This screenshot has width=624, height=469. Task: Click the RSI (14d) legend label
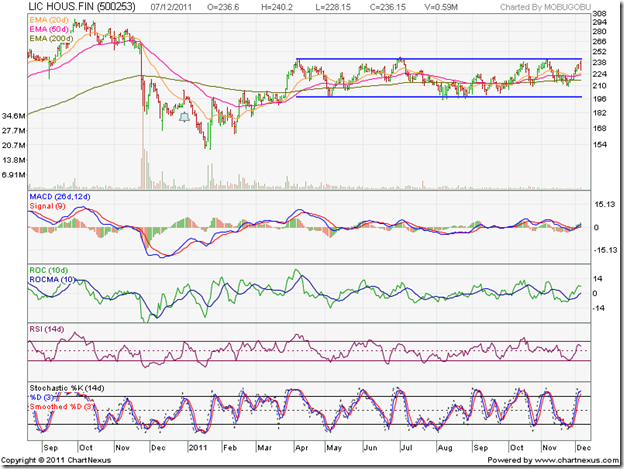47,329
